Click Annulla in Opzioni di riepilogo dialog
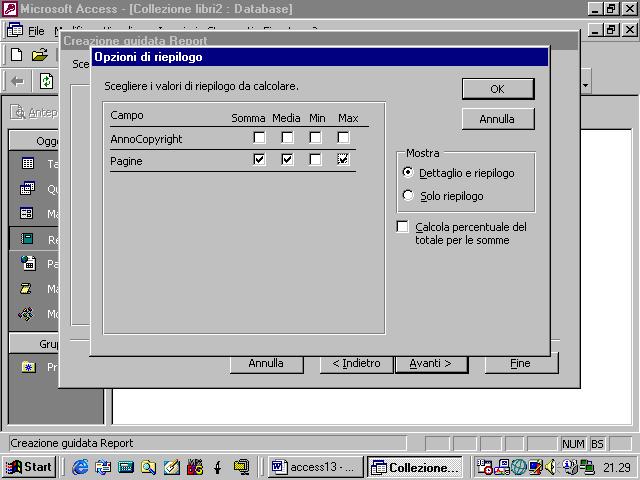640x480 pixels. click(498, 119)
